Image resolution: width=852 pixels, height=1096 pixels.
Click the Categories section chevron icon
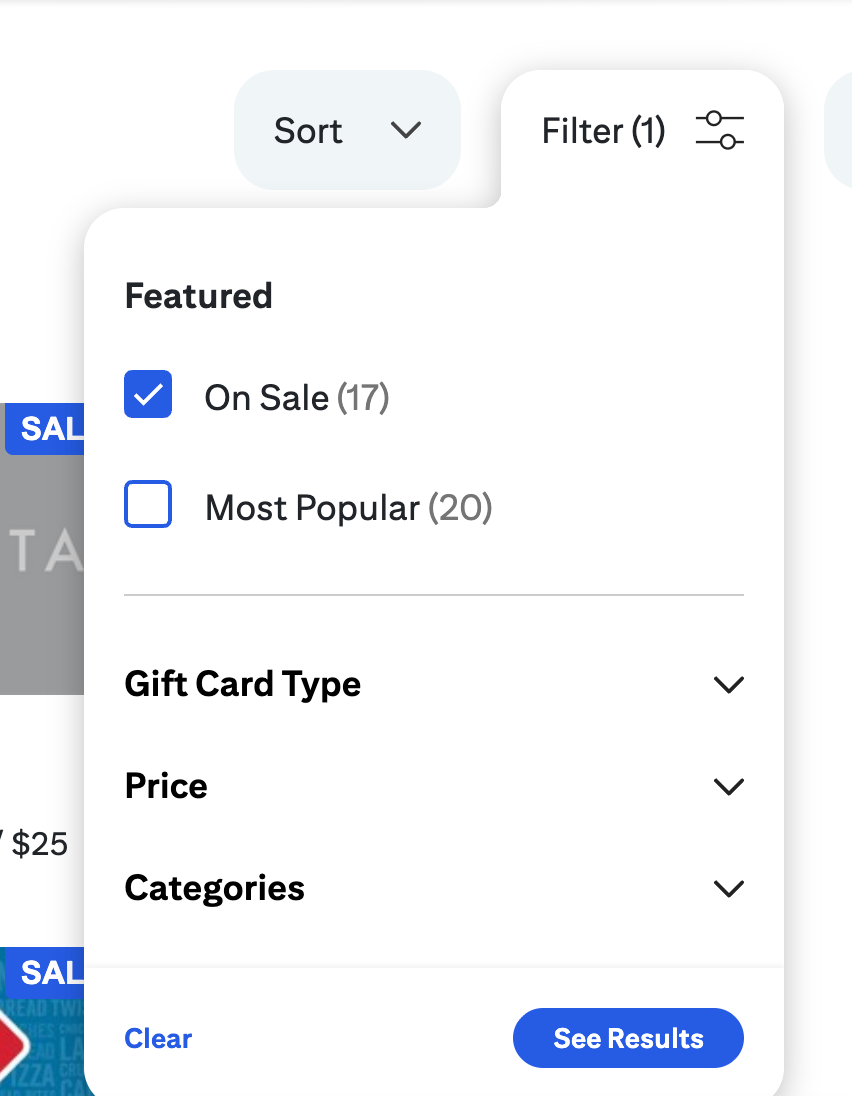pos(729,888)
